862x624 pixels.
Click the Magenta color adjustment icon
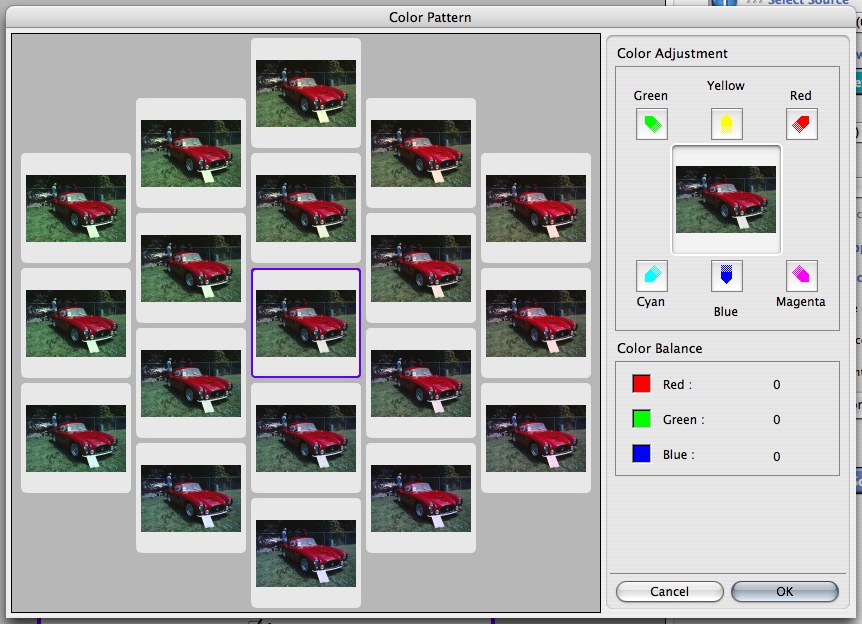pos(801,275)
